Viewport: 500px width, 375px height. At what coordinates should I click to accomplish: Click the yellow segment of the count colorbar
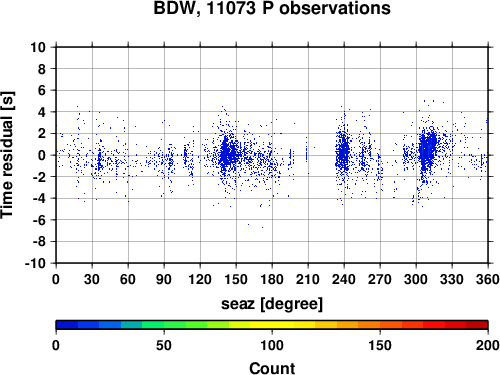click(x=272, y=325)
